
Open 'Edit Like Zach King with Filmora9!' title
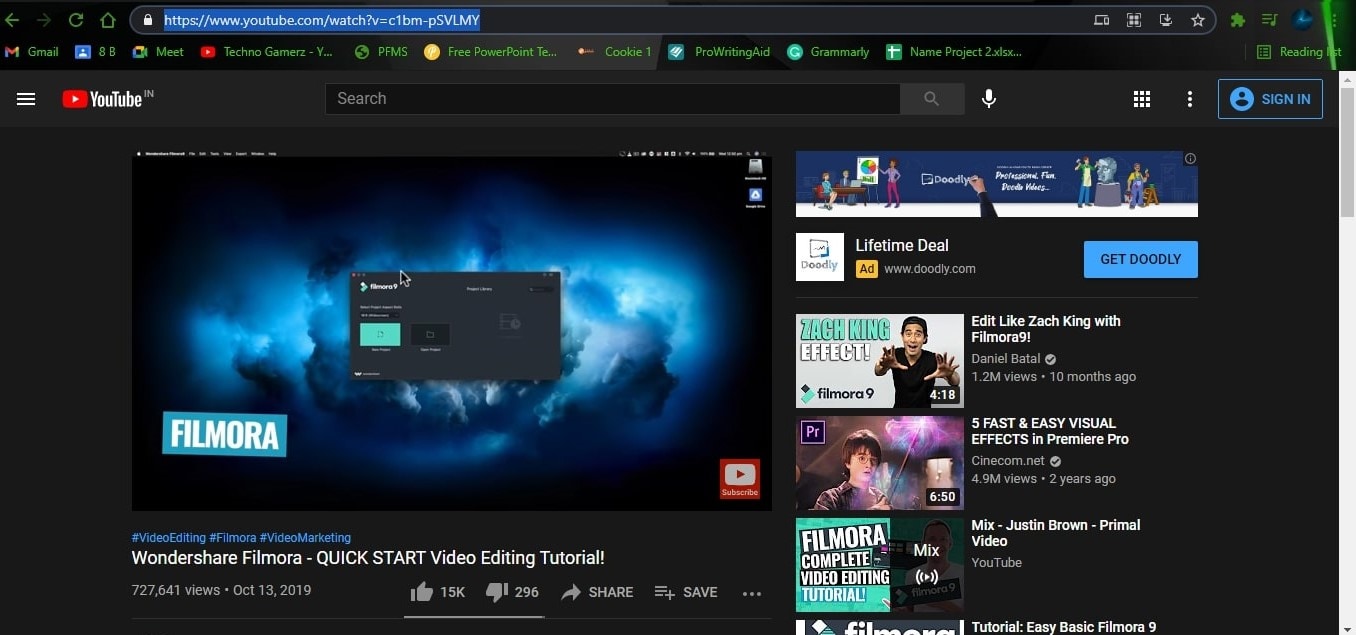(1046, 329)
